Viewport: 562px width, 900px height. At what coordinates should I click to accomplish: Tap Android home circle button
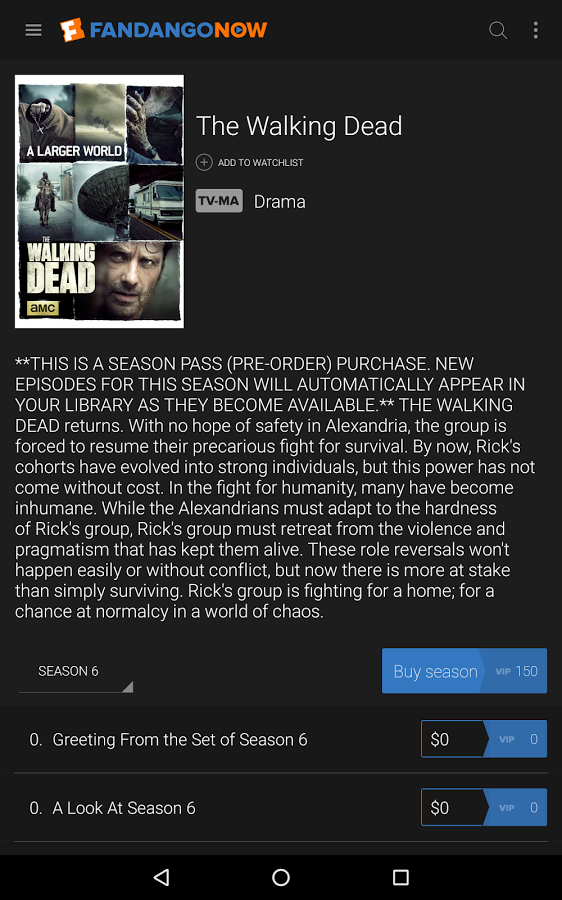281,876
